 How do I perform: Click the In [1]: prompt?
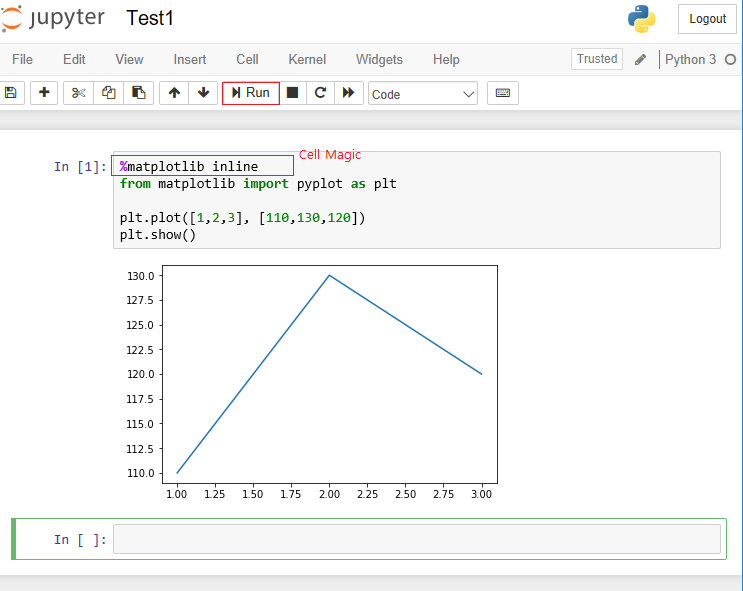pyautogui.click(x=80, y=167)
